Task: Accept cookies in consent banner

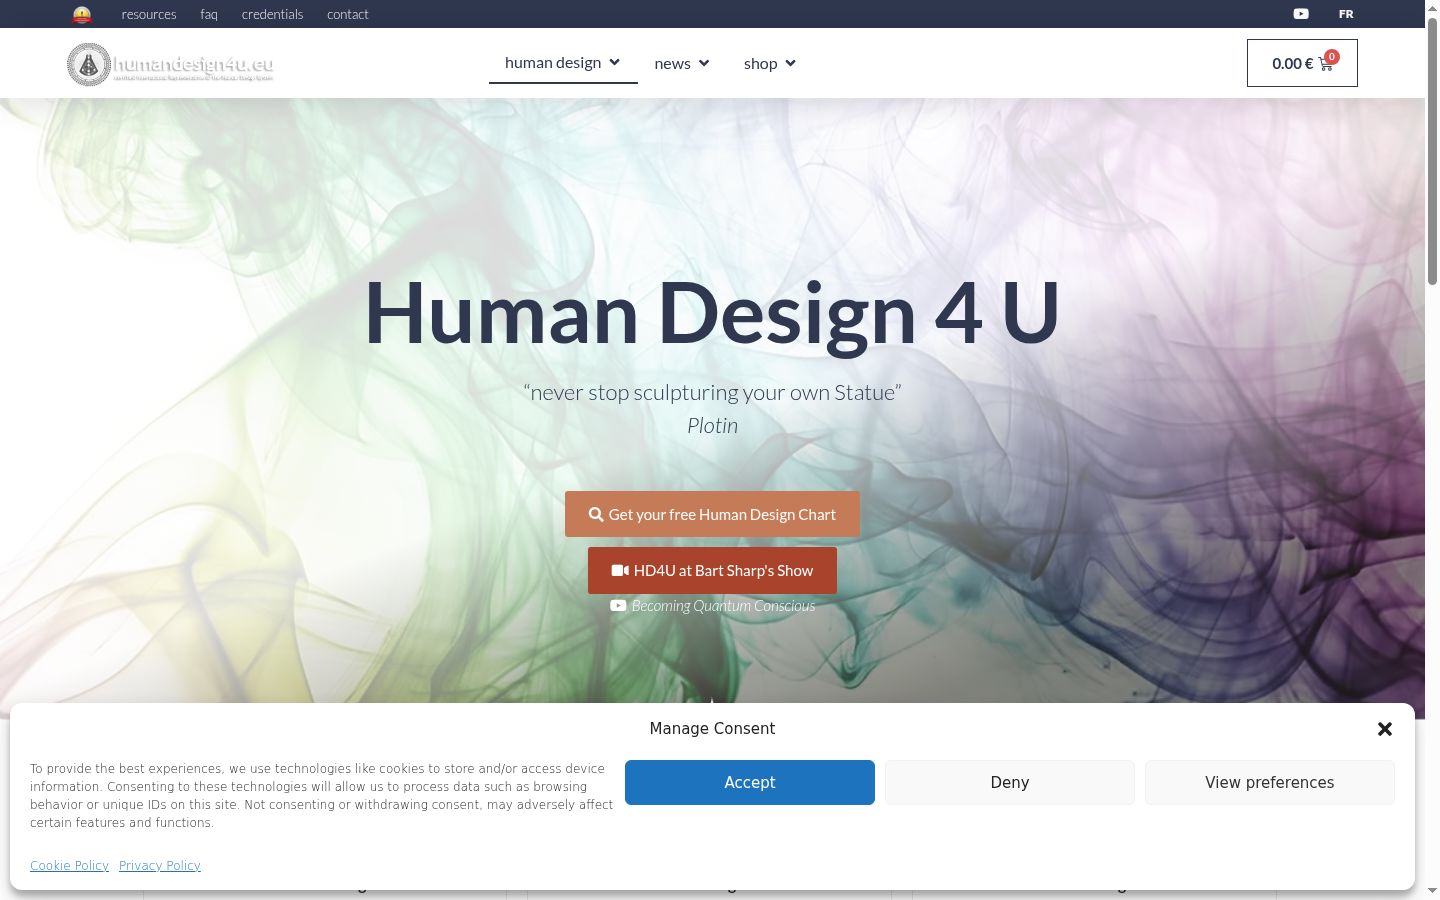Action: (x=750, y=782)
